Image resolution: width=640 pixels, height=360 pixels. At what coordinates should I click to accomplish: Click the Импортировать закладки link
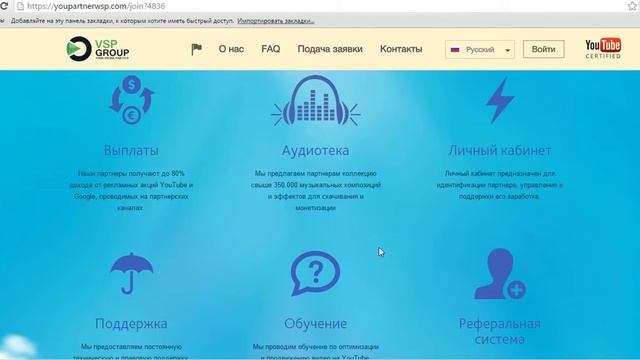click(x=276, y=21)
